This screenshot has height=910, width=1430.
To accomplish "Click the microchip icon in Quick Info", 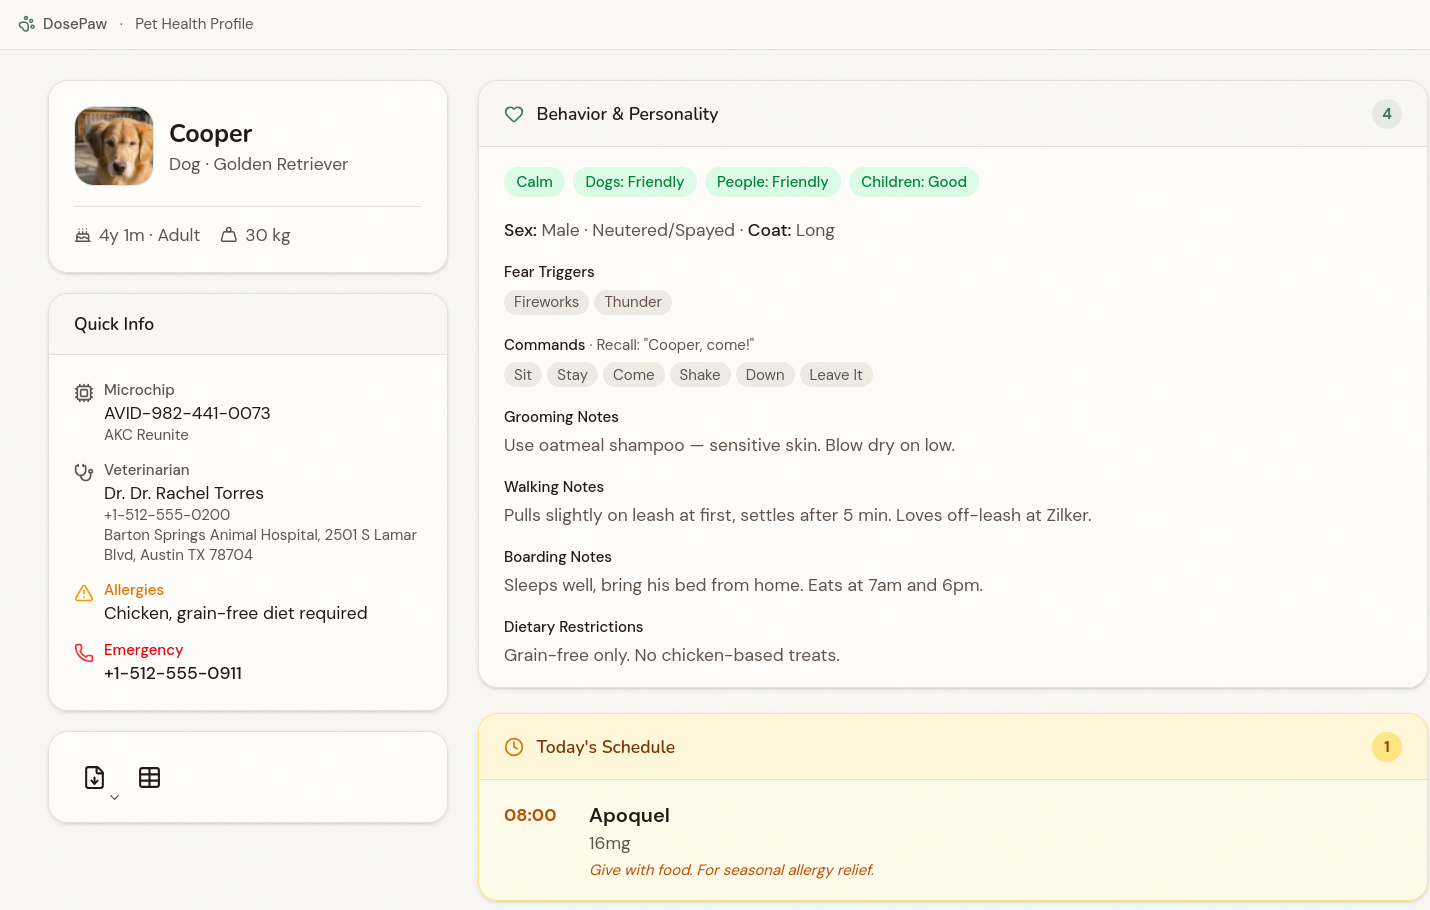I will point(84,393).
